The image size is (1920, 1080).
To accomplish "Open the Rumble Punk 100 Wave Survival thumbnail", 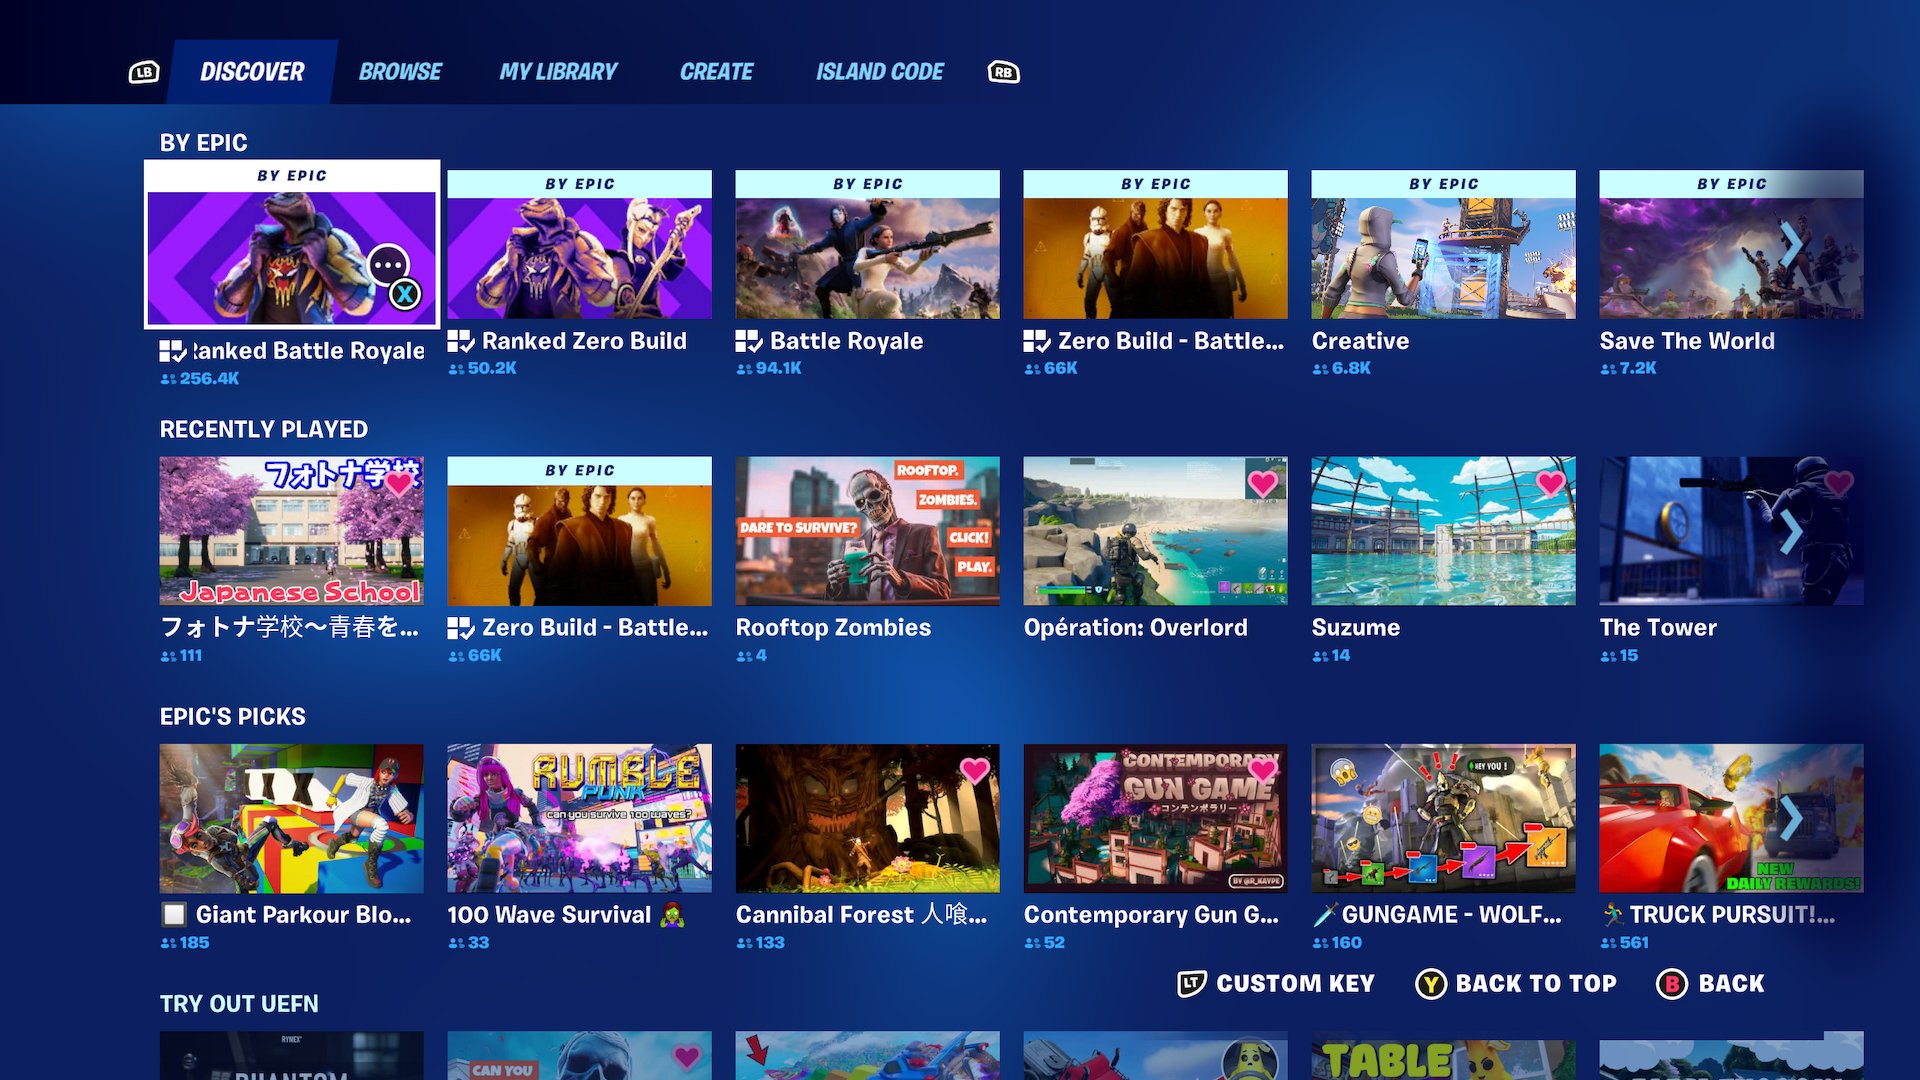I will point(580,818).
